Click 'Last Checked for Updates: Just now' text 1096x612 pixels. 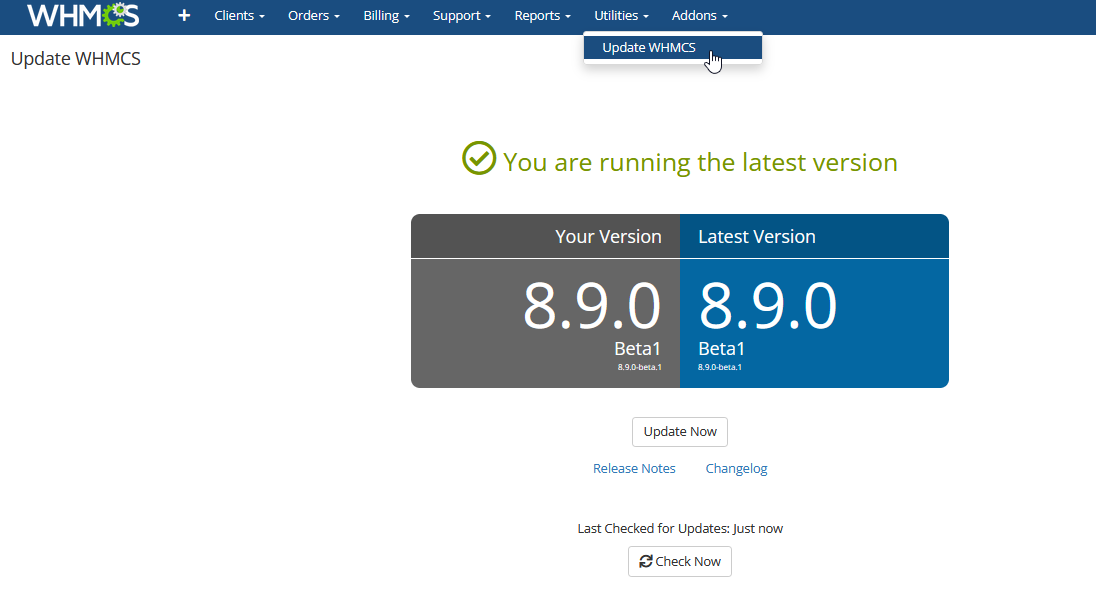pyautogui.click(x=680, y=529)
